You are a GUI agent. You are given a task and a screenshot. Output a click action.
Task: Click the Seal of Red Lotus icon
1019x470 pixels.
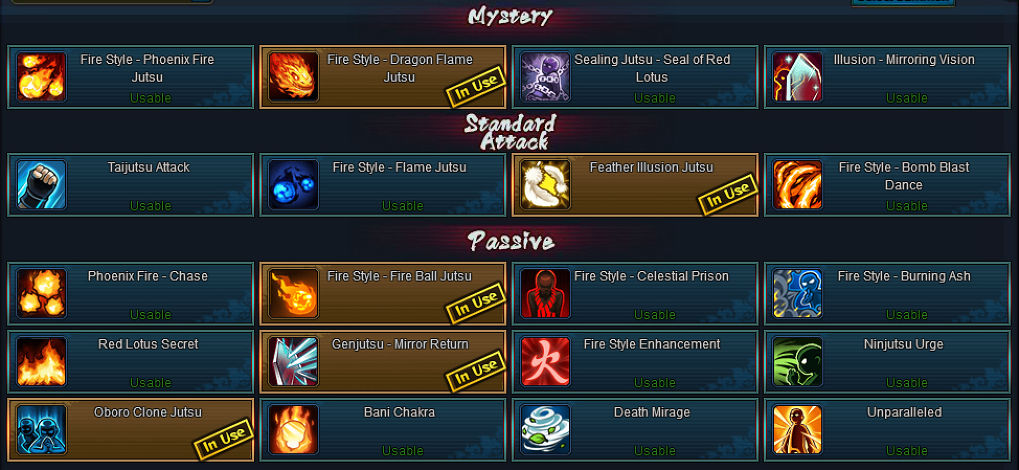(545, 77)
